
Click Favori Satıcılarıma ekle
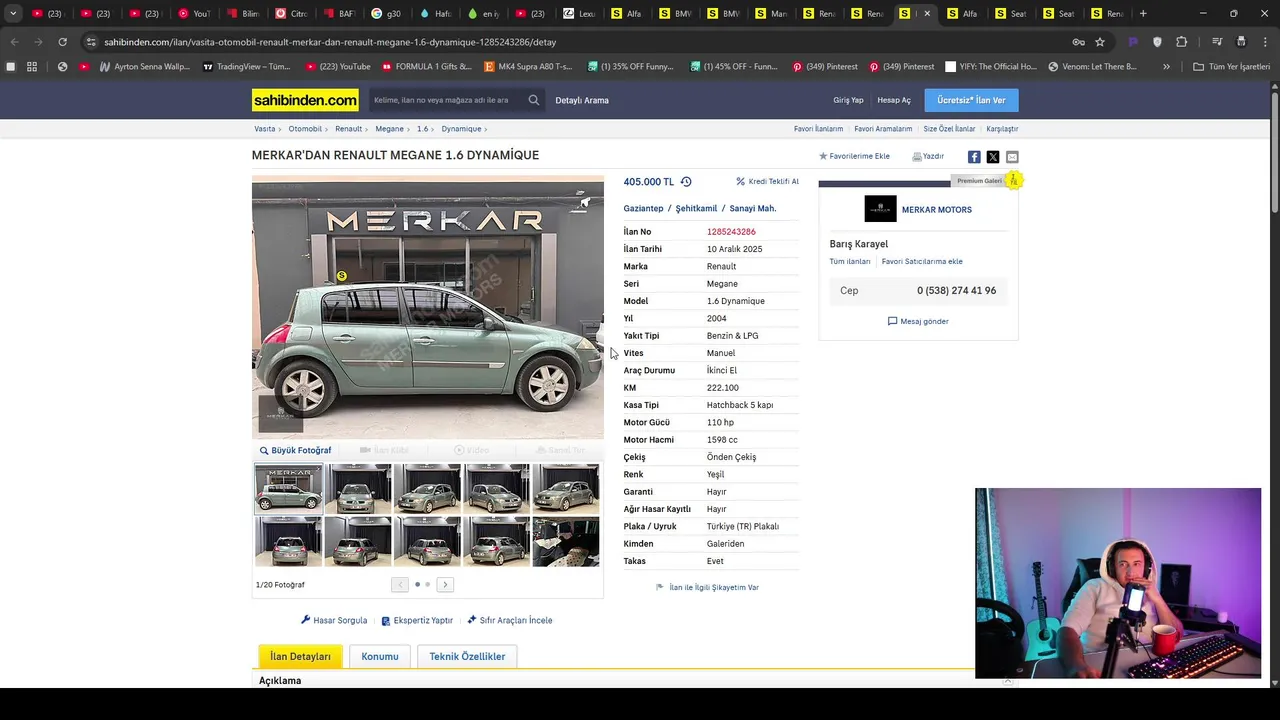pyautogui.click(x=922, y=261)
